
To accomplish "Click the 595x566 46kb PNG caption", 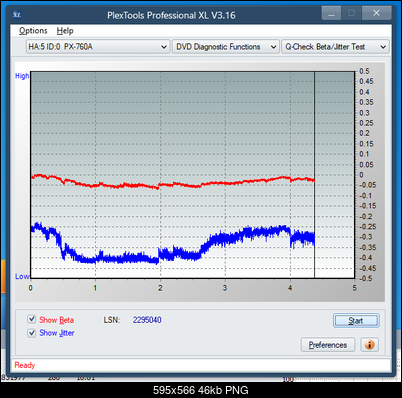I will 201,390.
